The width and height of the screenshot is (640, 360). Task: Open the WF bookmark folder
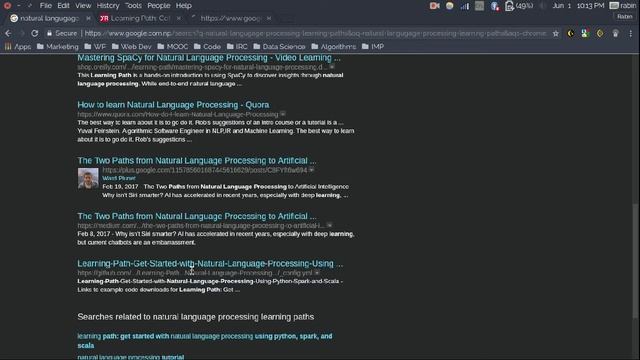95,47
